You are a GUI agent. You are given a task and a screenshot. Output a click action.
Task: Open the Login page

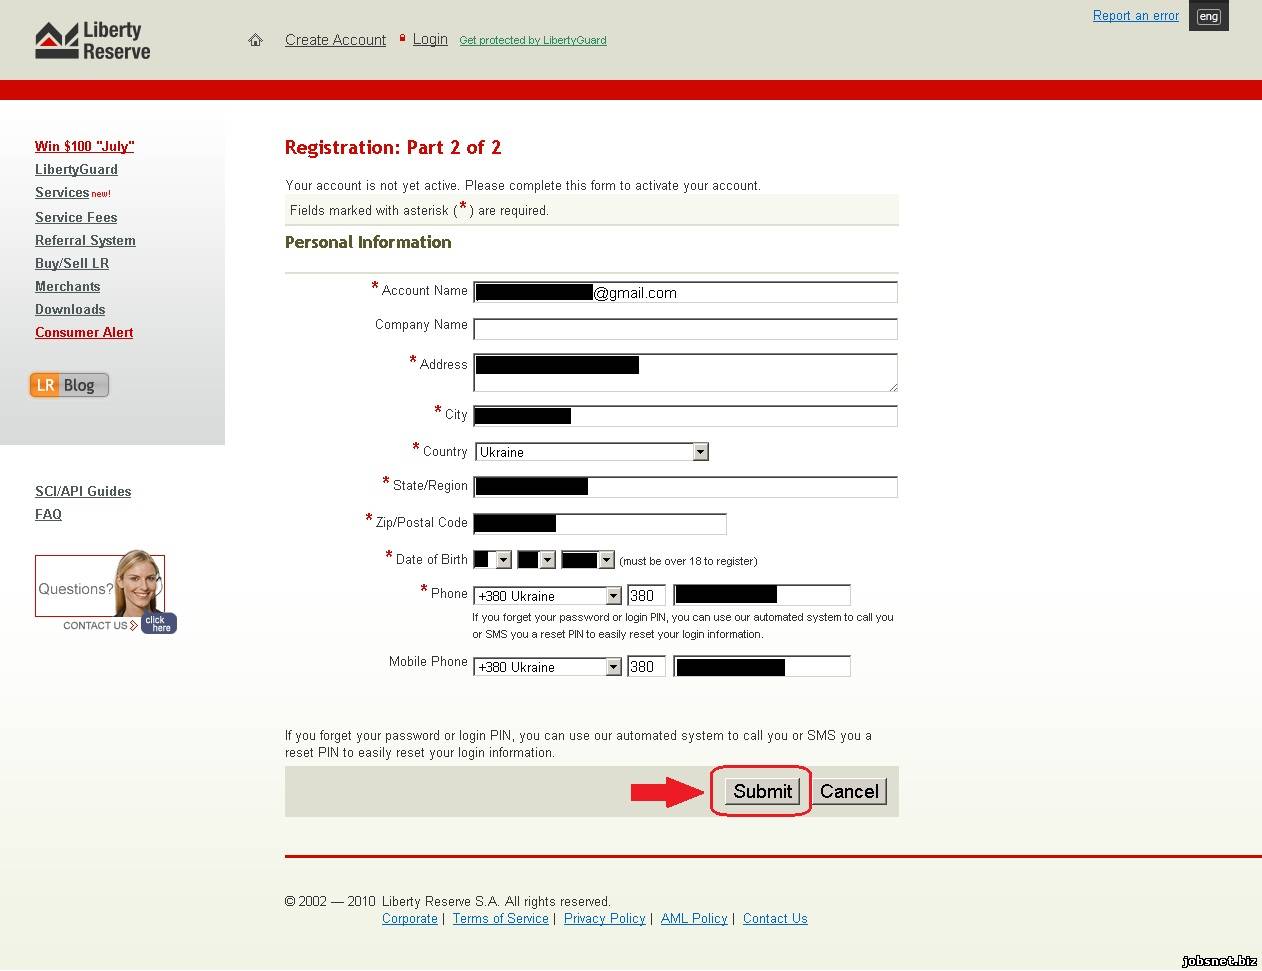point(430,39)
